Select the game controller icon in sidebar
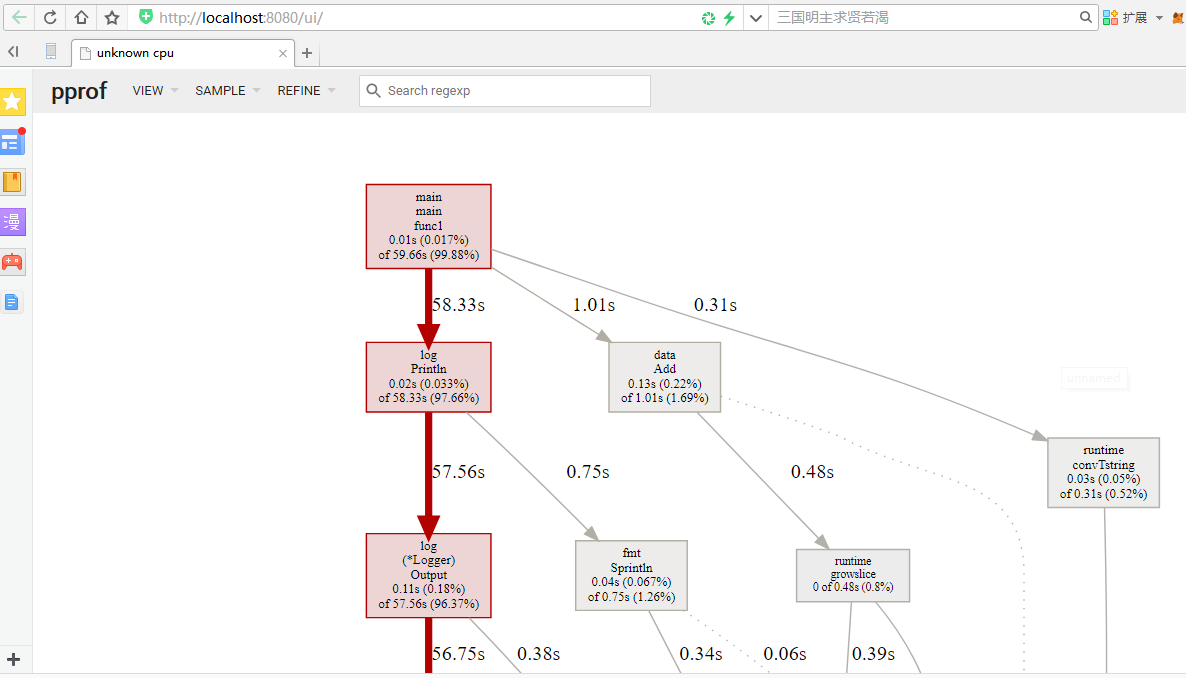Screen dimensions: 1186x678 click(x=13, y=262)
